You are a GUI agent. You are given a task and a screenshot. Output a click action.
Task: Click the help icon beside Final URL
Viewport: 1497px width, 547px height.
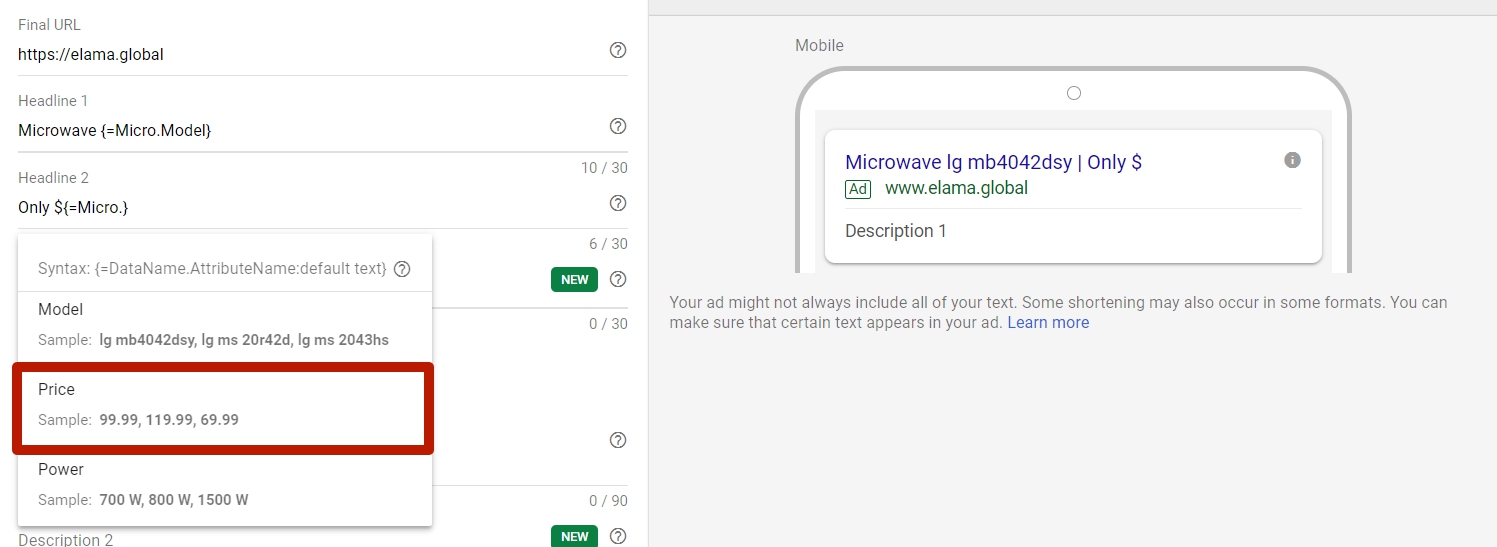point(618,50)
